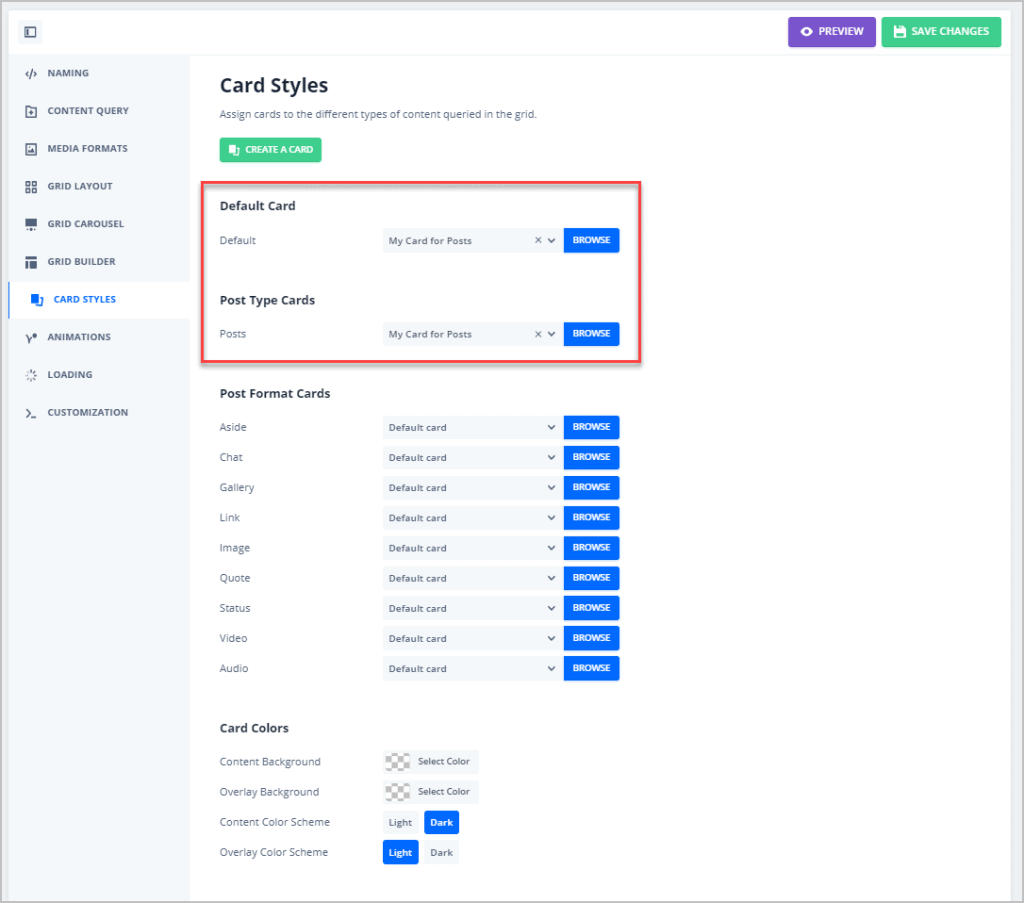This screenshot has width=1024, height=903.
Task: Switch Content Color Scheme to Light
Action: tap(400, 821)
